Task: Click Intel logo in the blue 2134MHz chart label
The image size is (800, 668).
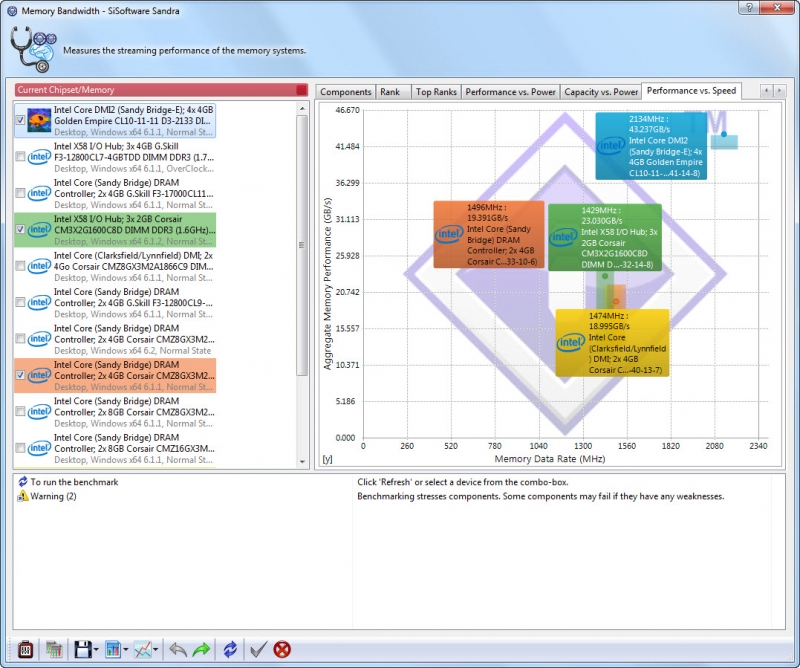Action: (x=611, y=145)
